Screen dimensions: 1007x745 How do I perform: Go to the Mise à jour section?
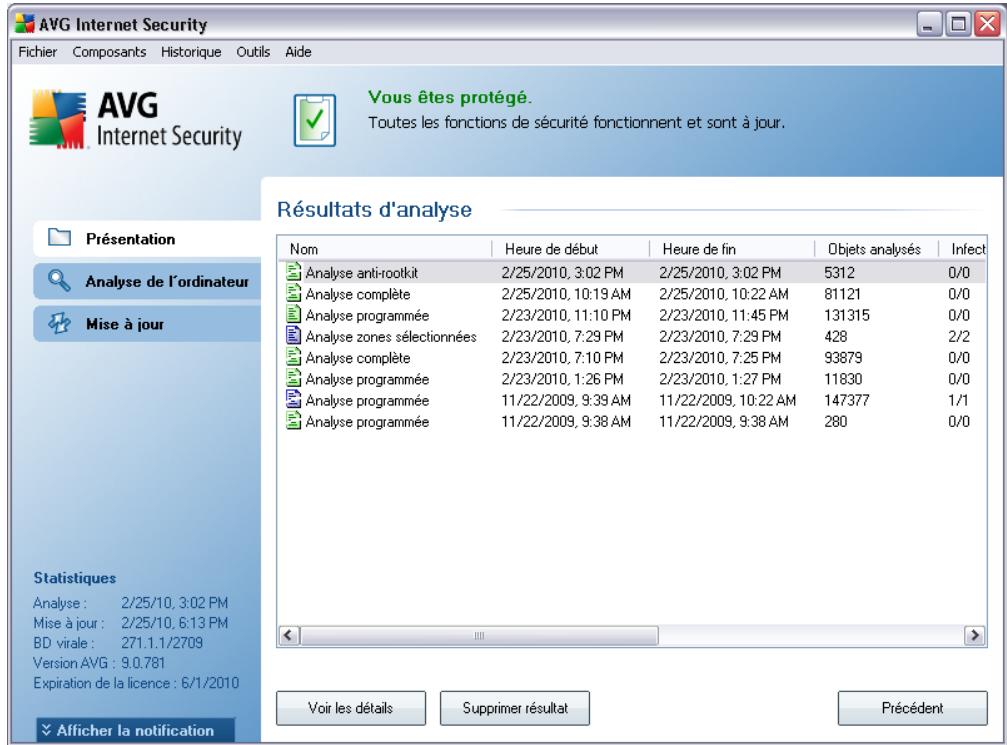[x=147, y=324]
